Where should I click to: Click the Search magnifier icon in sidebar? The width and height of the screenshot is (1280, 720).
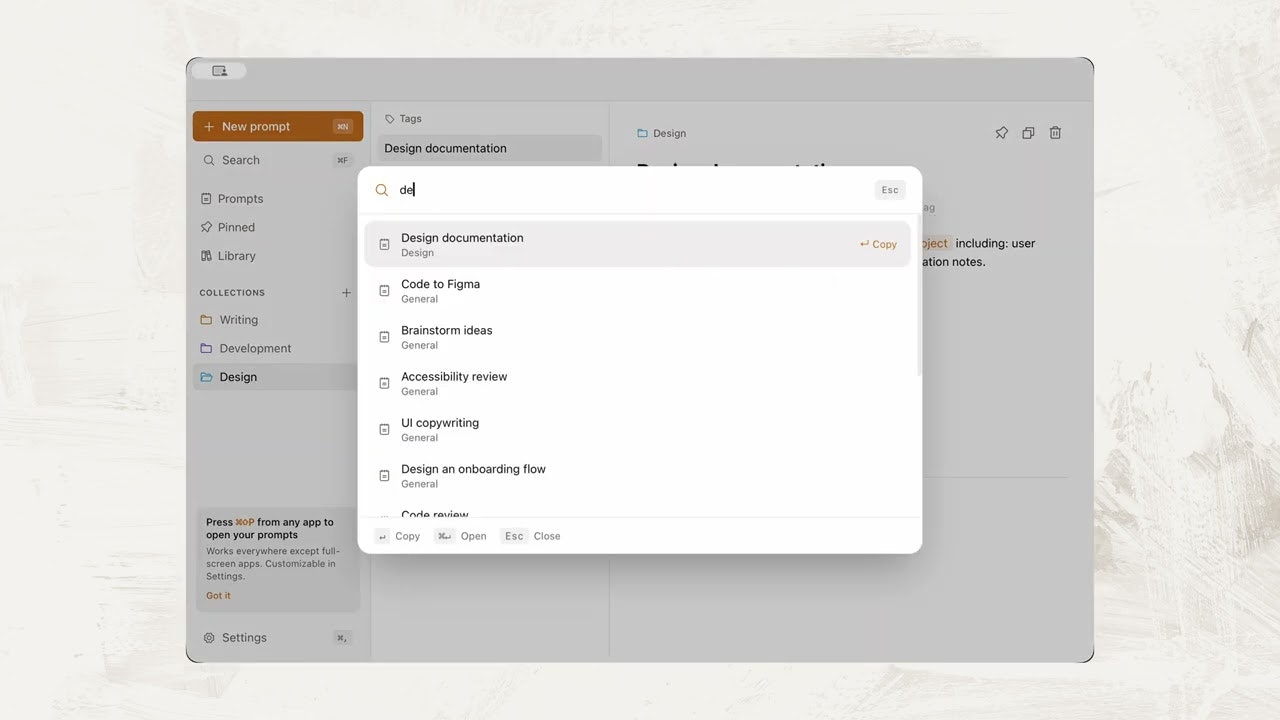tap(209, 160)
